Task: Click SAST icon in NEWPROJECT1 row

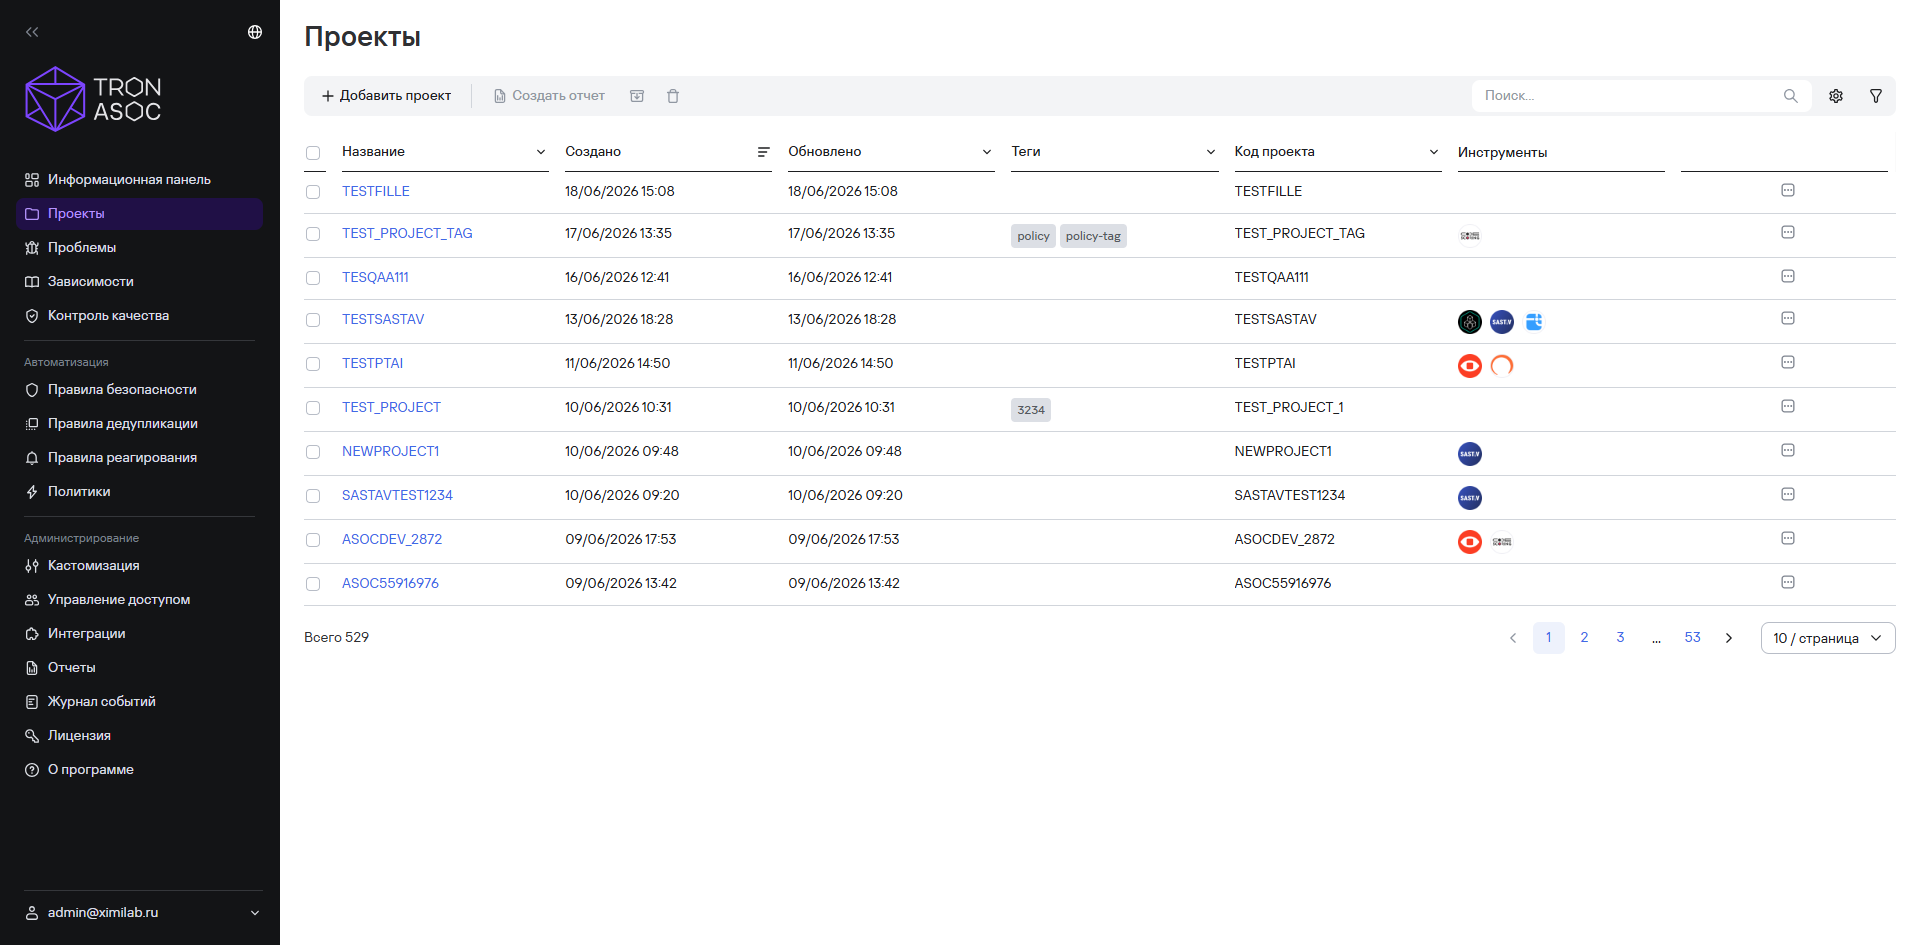Action: 1470,454
